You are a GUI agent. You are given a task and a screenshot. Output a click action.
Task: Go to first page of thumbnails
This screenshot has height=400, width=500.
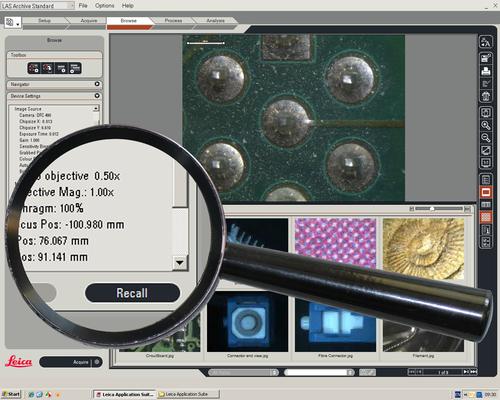click(412, 372)
